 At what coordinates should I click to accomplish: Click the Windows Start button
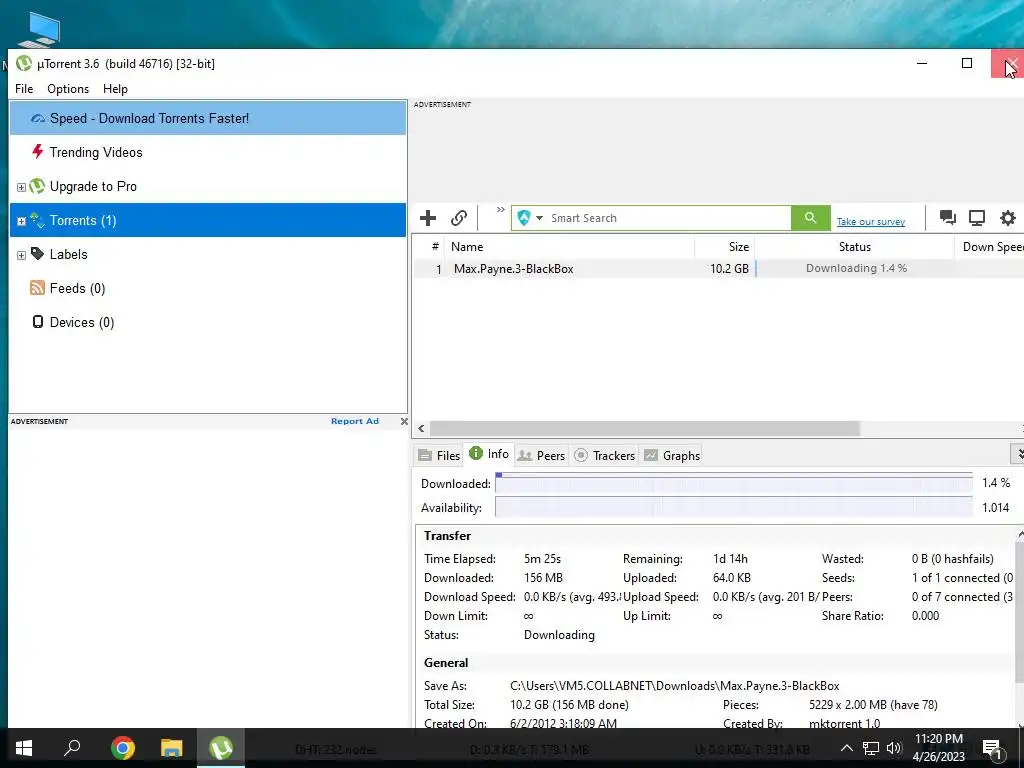pyautogui.click(x=24, y=748)
